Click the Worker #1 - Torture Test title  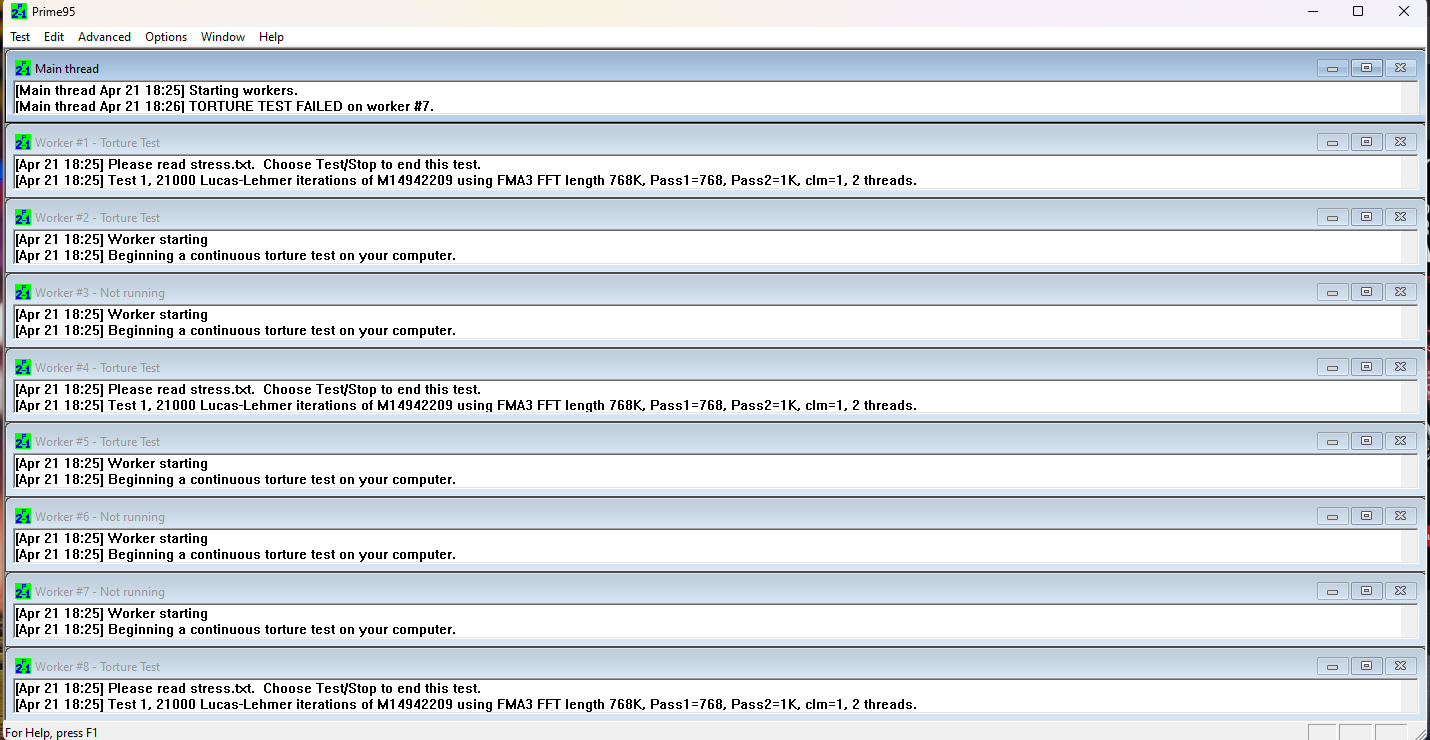tap(98, 143)
